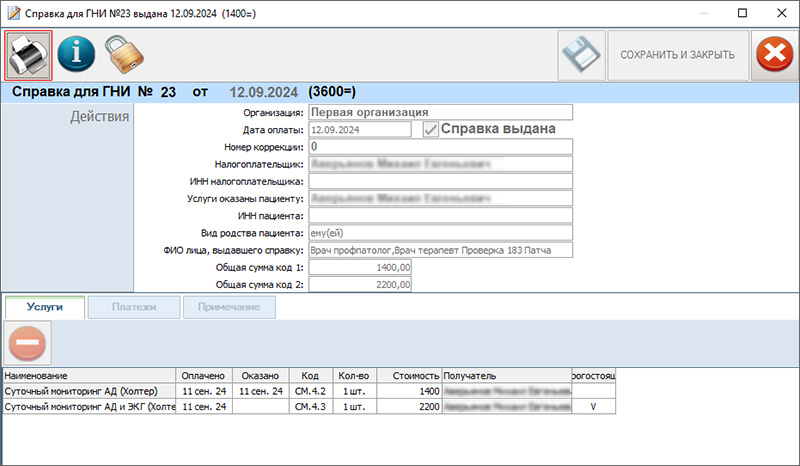Click the padlock icon in toolbar
The width and height of the screenshot is (800, 466).
[x=124, y=54]
